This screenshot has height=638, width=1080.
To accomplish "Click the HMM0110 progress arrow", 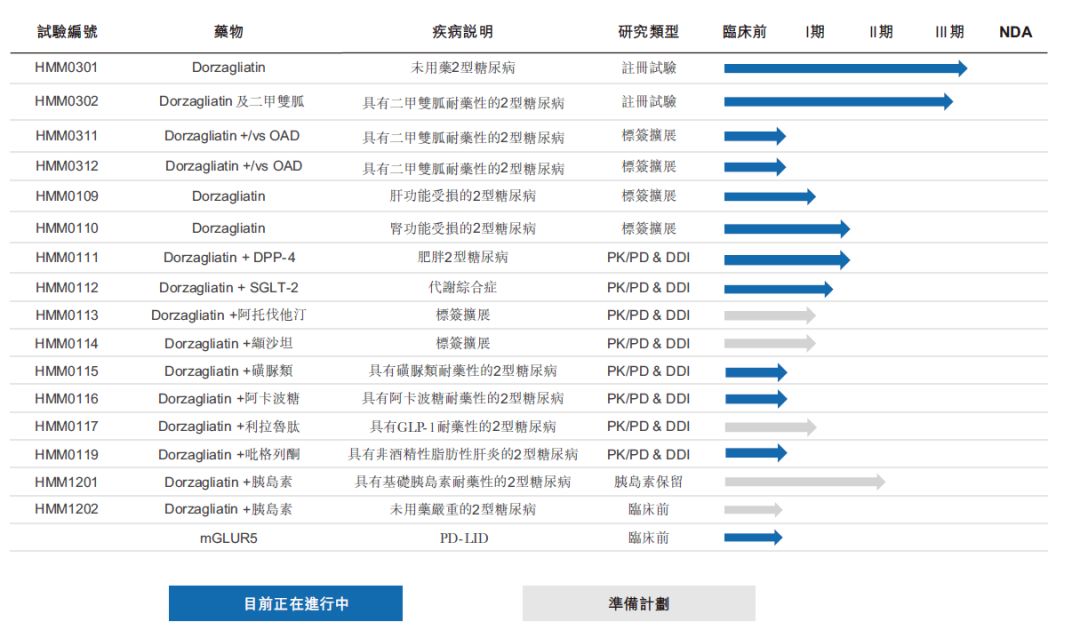I will pos(787,229).
